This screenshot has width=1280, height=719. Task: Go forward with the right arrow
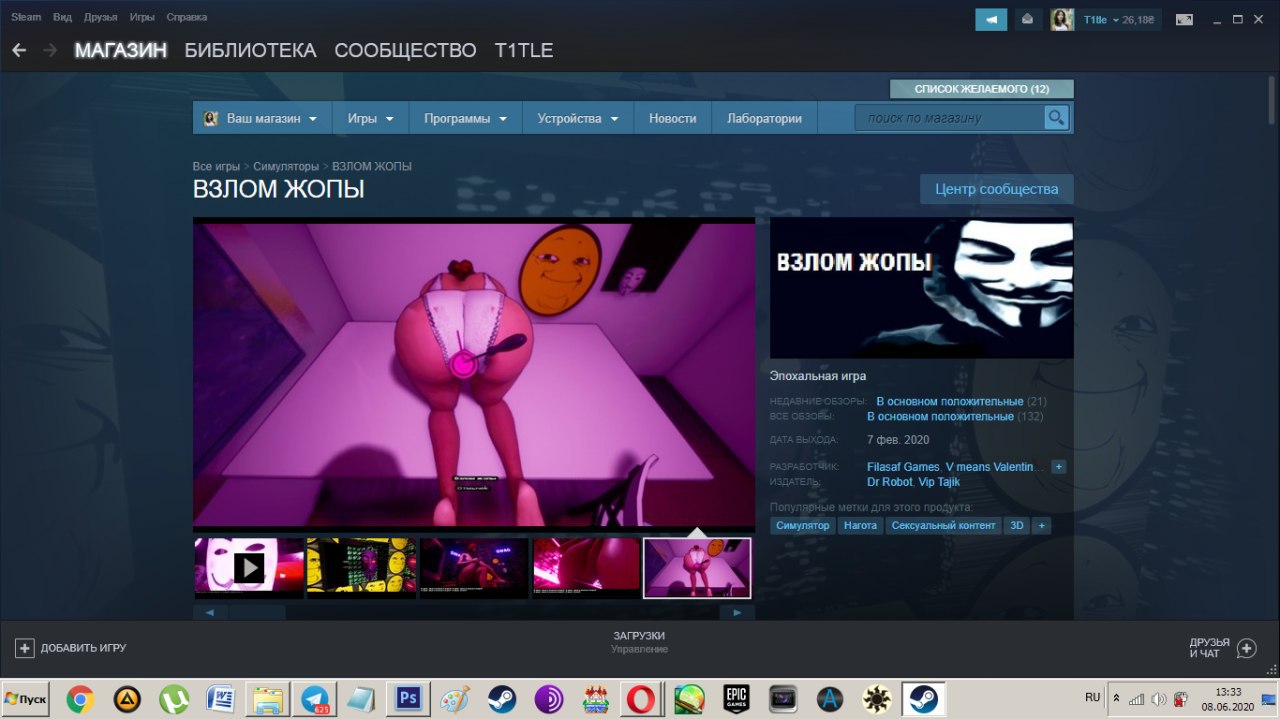pos(50,50)
